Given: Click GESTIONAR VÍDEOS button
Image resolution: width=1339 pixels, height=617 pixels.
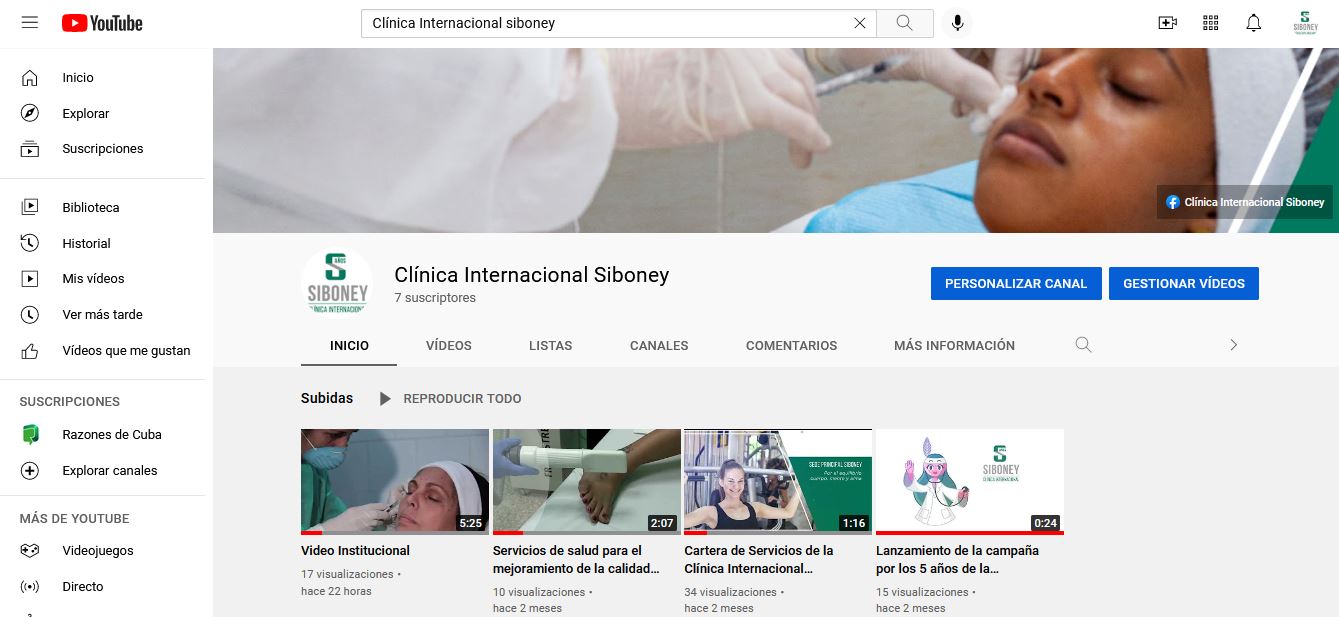Looking at the screenshot, I should [1183, 284].
